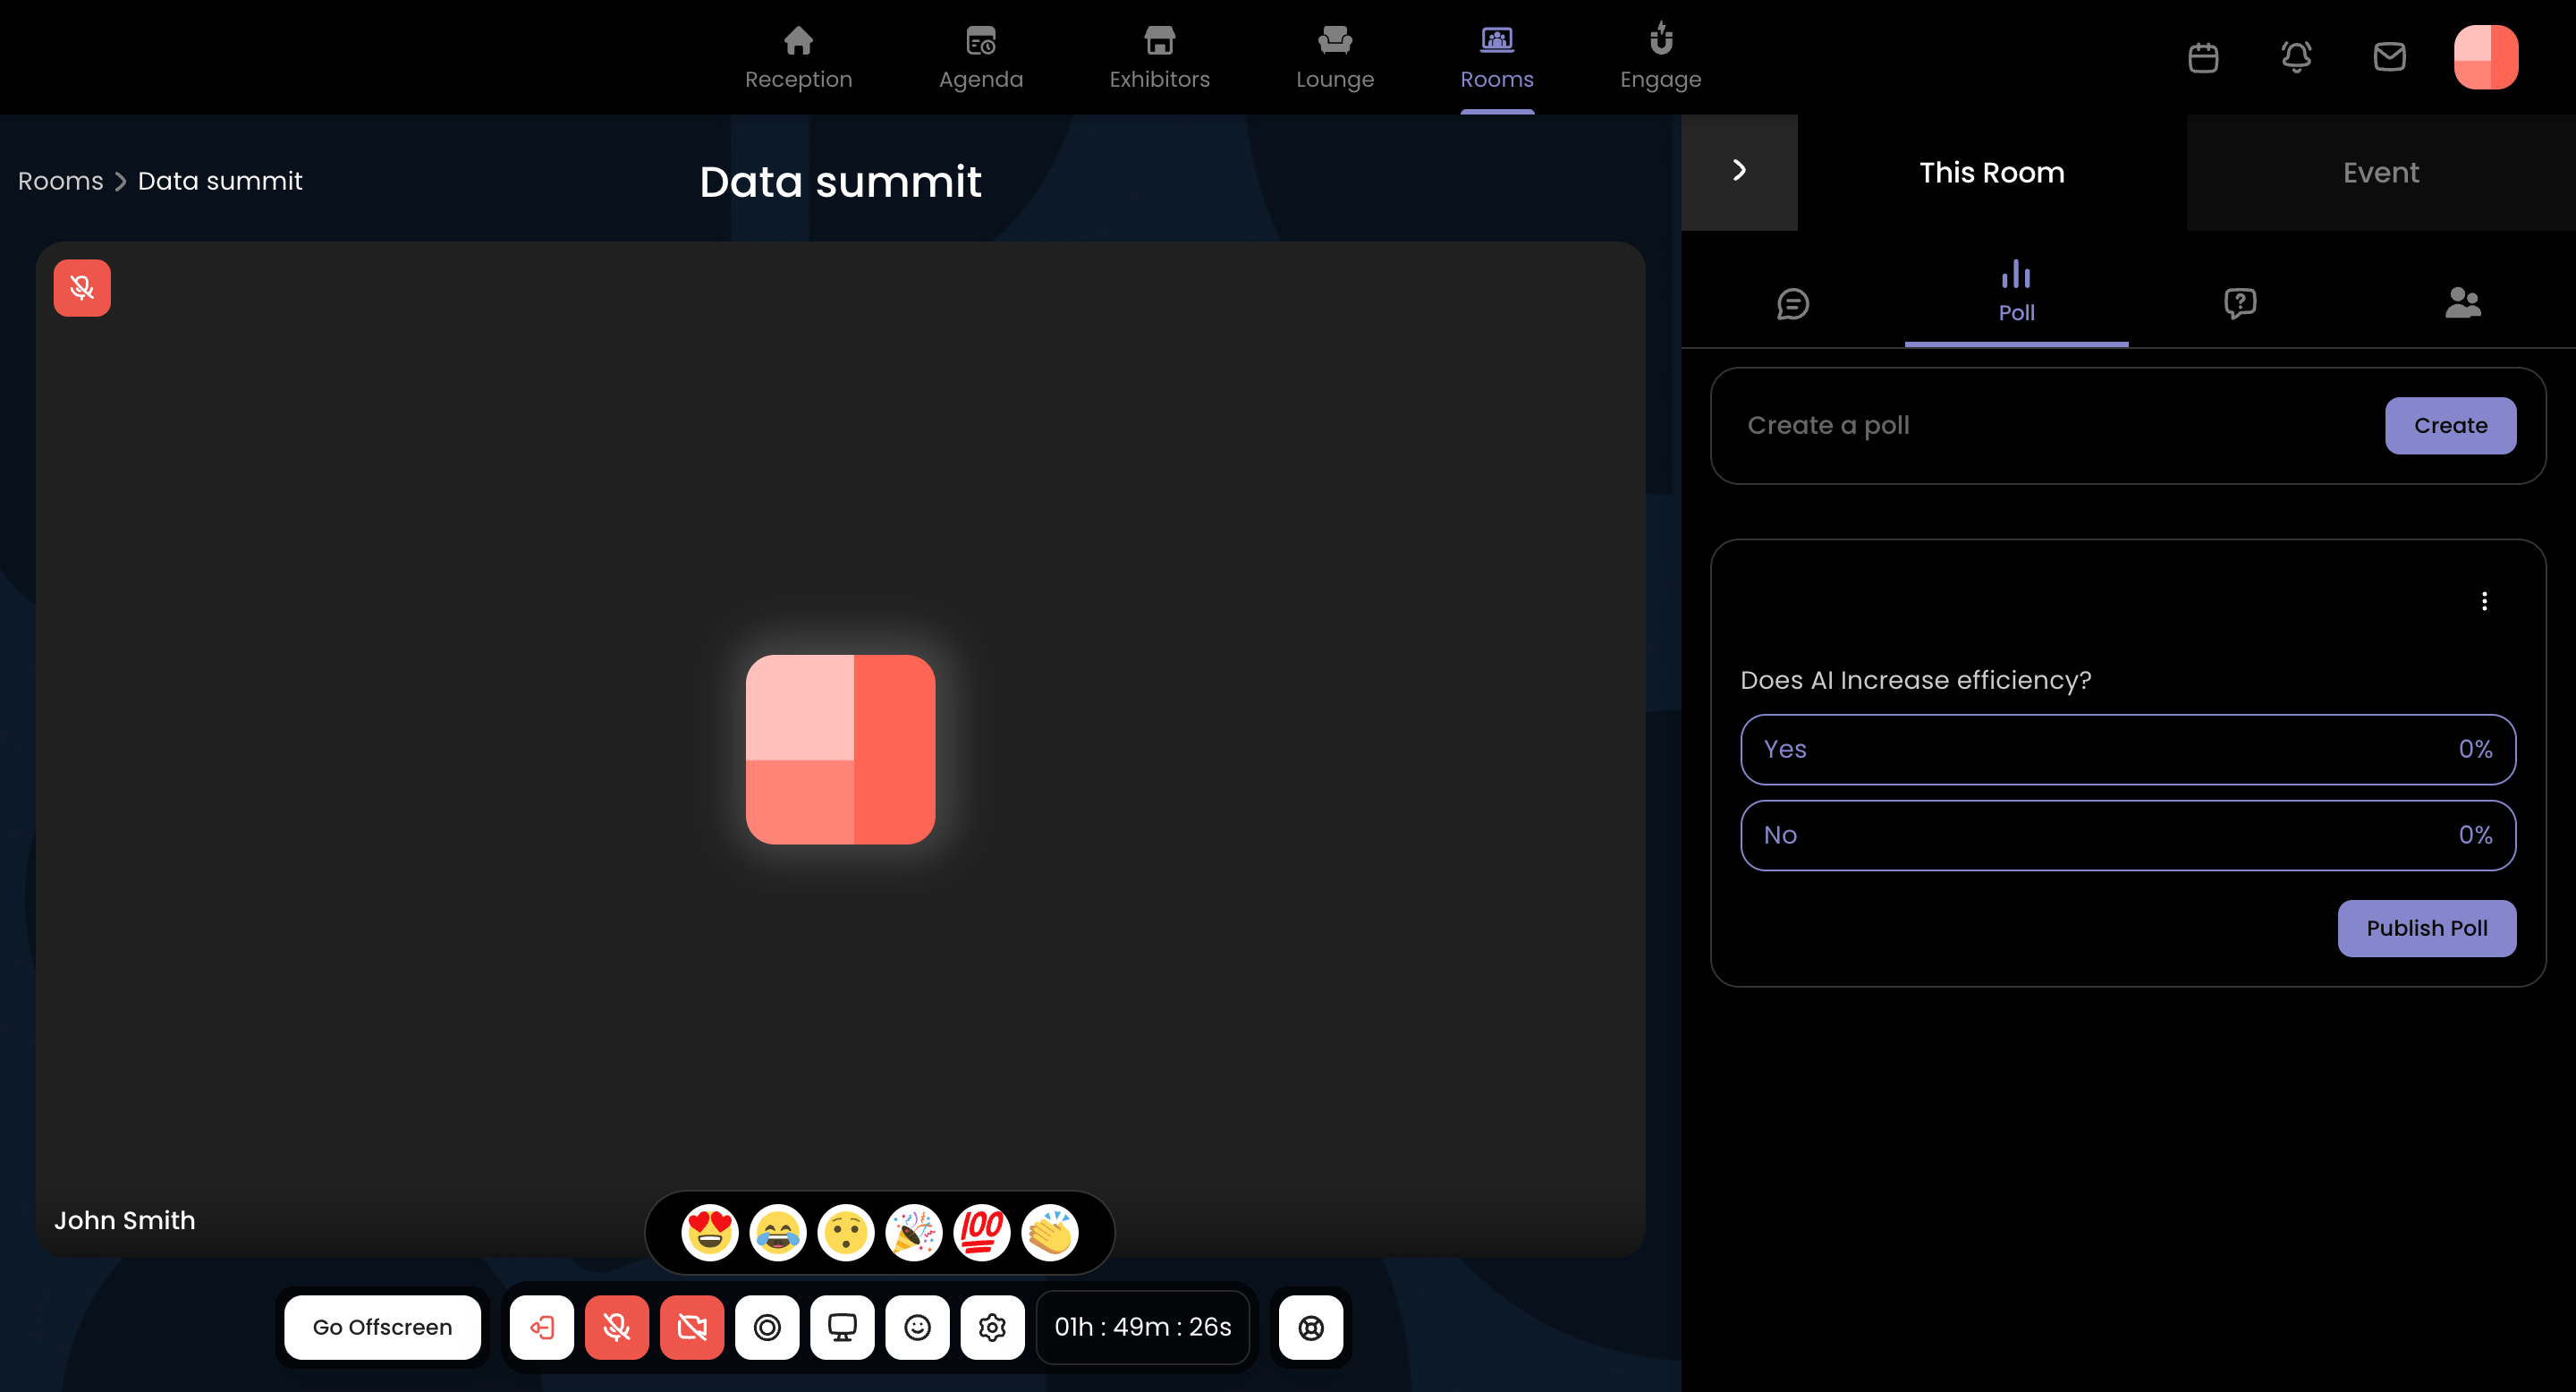Click the Create poll button
This screenshot has height=1392, width=2576.
pyautogui.click(x=2450, y=425)
